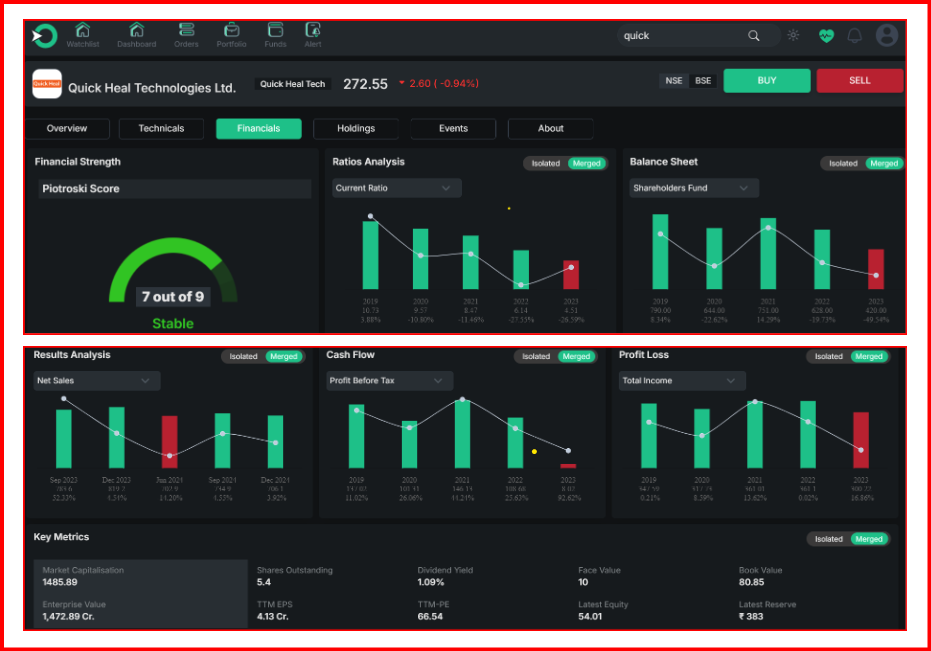This screenshot has height=651, width=931.
Task: Set Cash Flow to Merged
Action: tap(577, 356)
